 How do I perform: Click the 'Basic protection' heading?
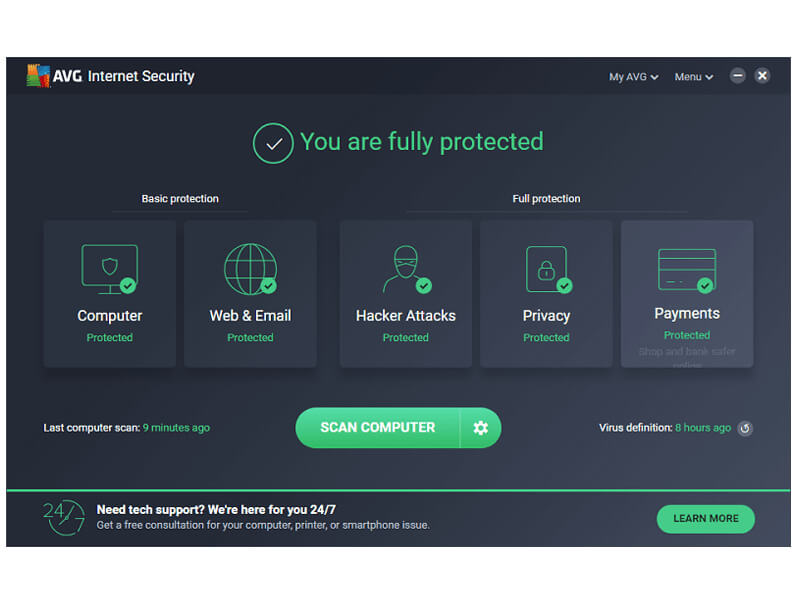tap(180, 198)
